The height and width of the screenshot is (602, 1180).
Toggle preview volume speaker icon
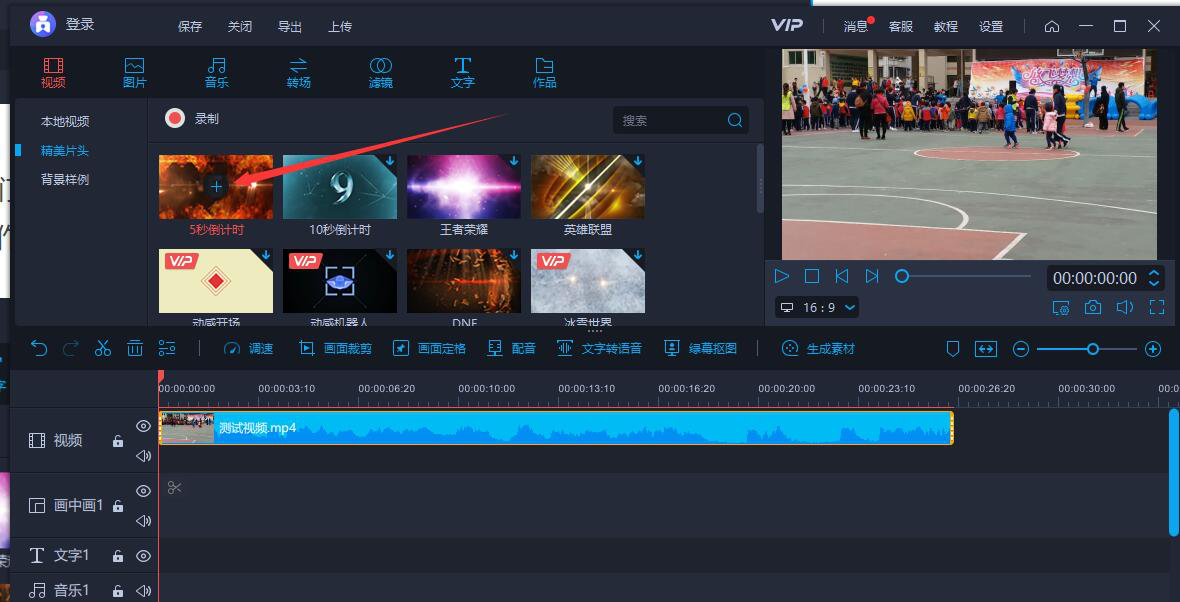point(1124,307)
